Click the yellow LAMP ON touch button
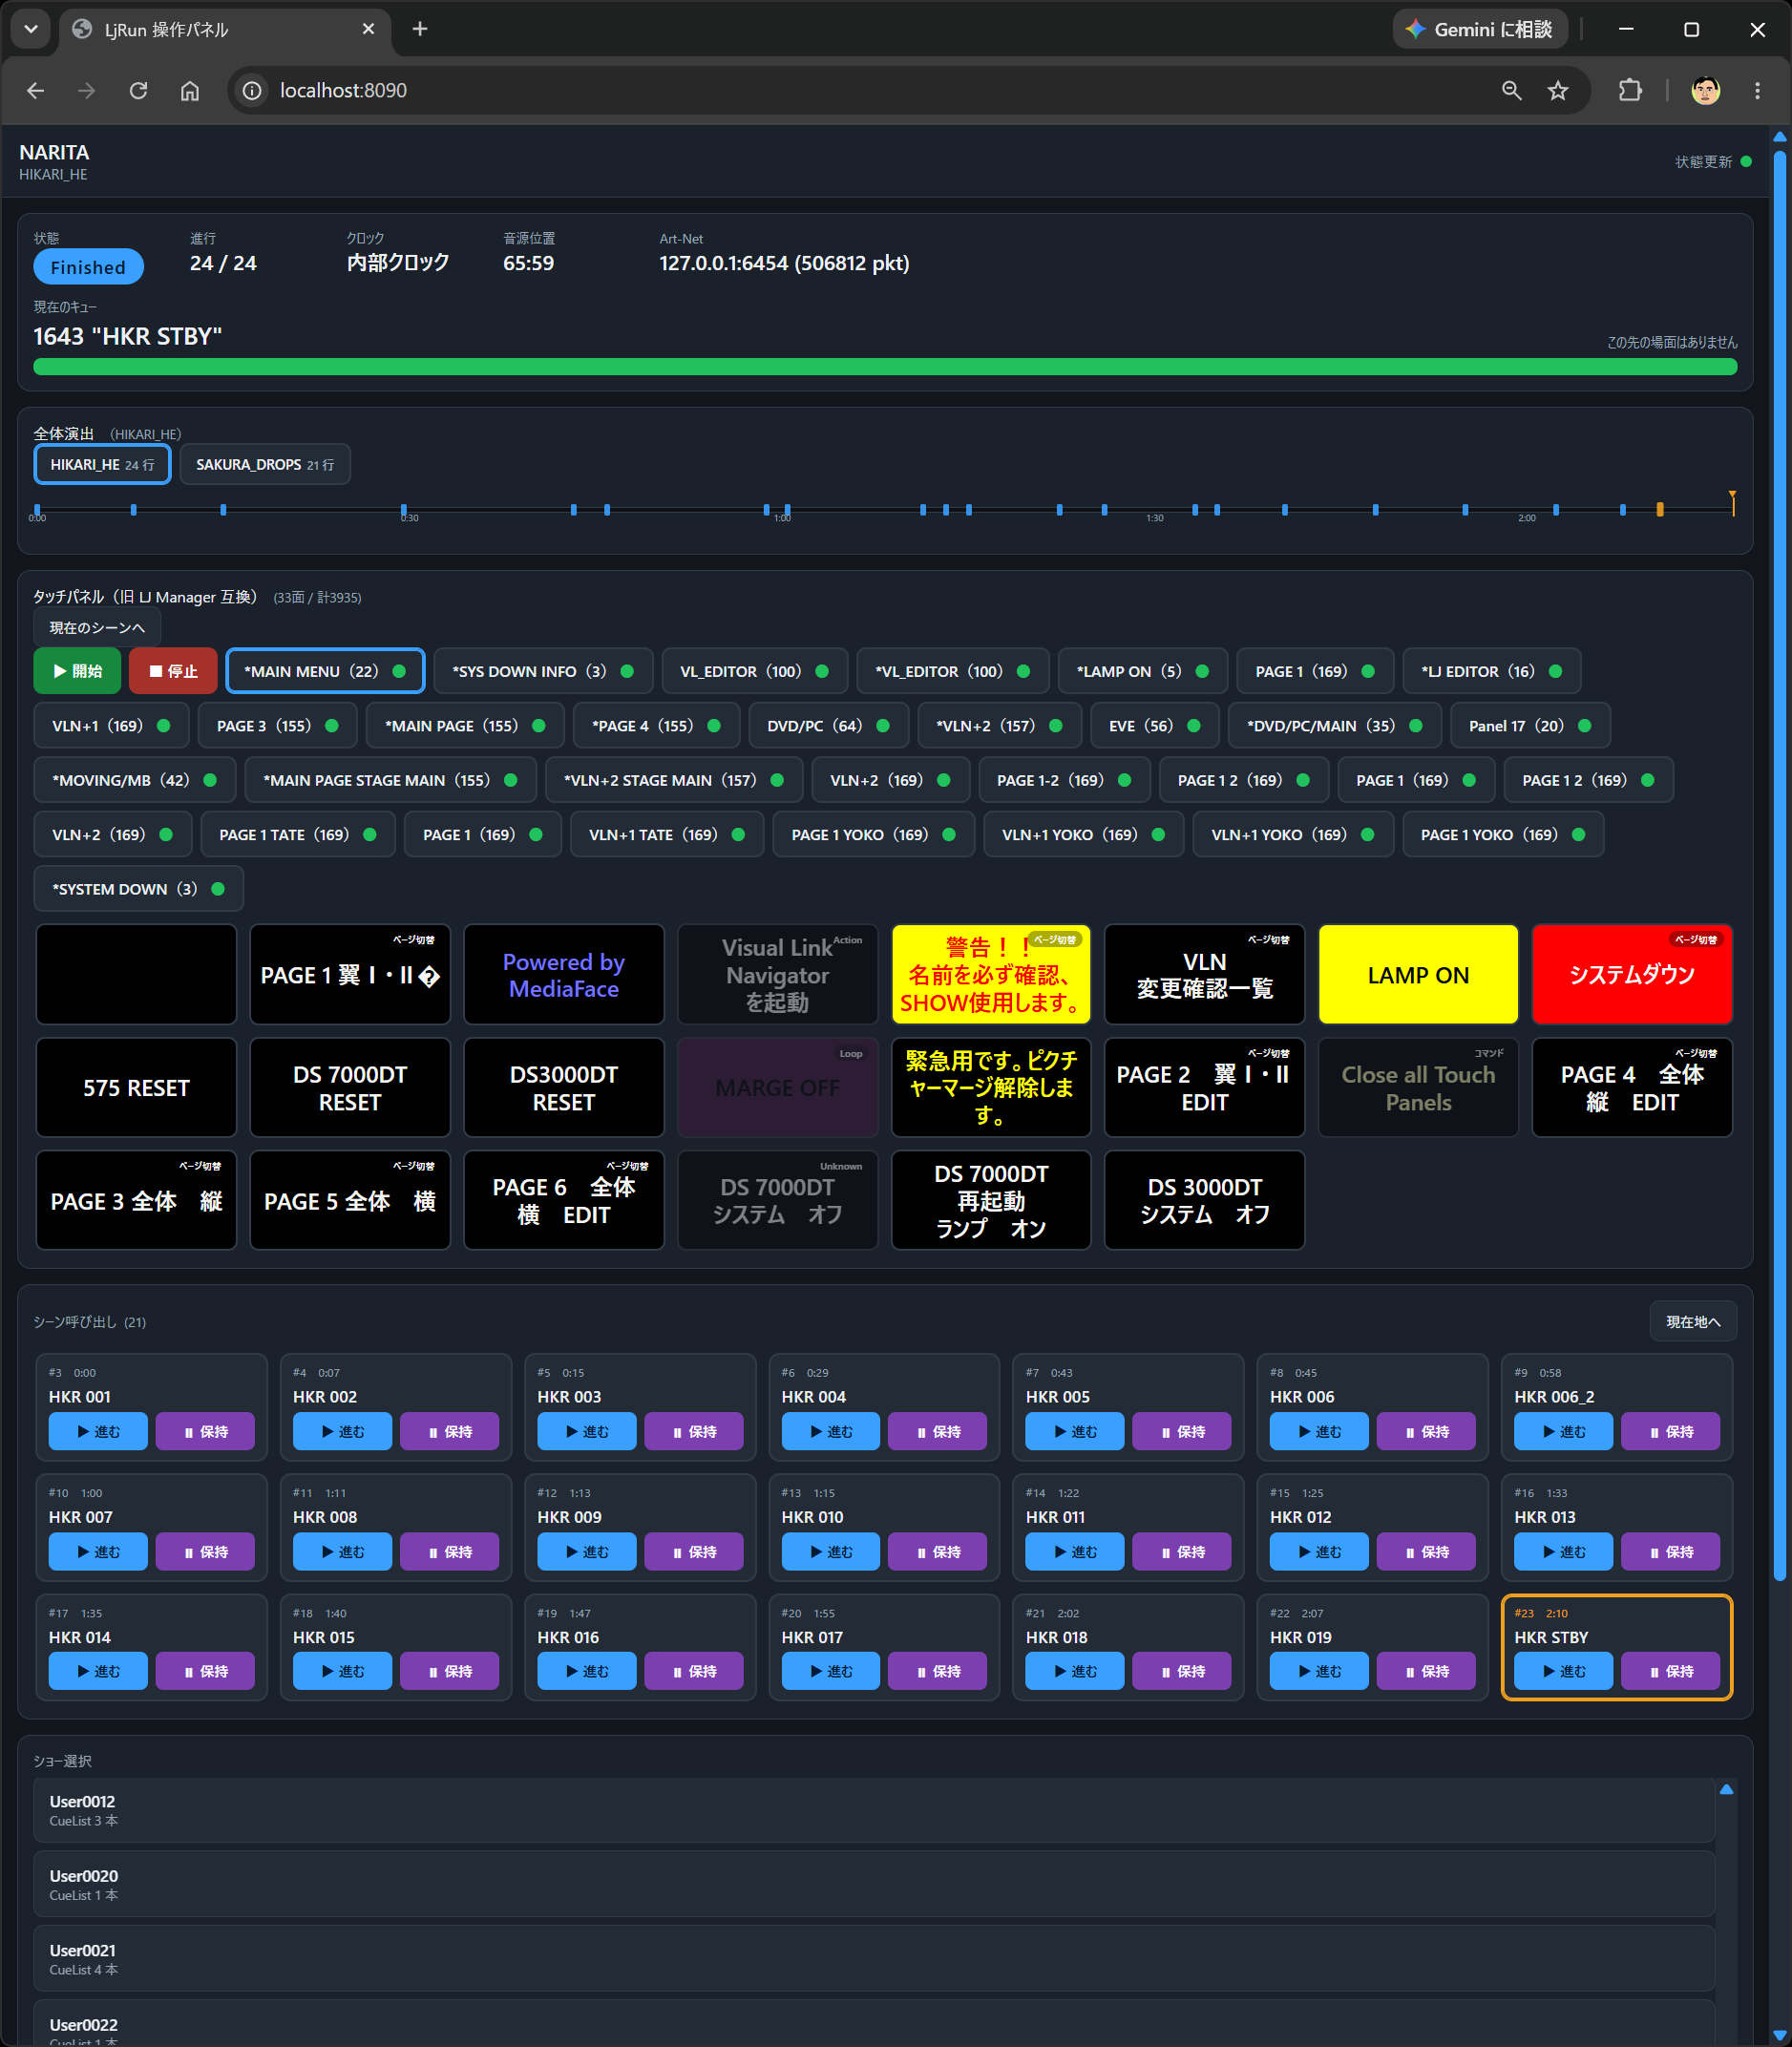Image resolution: width=1792 pixels, height=2047 pixels. [x=1418, y=975]
